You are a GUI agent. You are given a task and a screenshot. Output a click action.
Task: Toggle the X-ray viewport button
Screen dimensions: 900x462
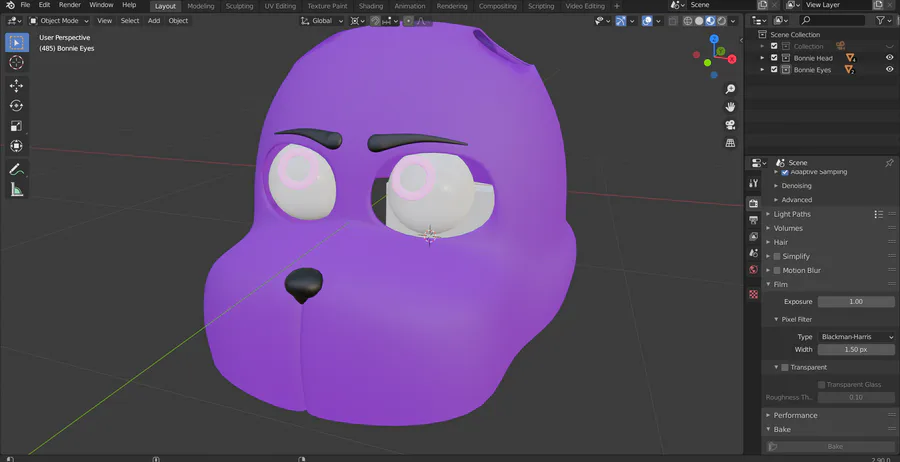coord(673,21)
